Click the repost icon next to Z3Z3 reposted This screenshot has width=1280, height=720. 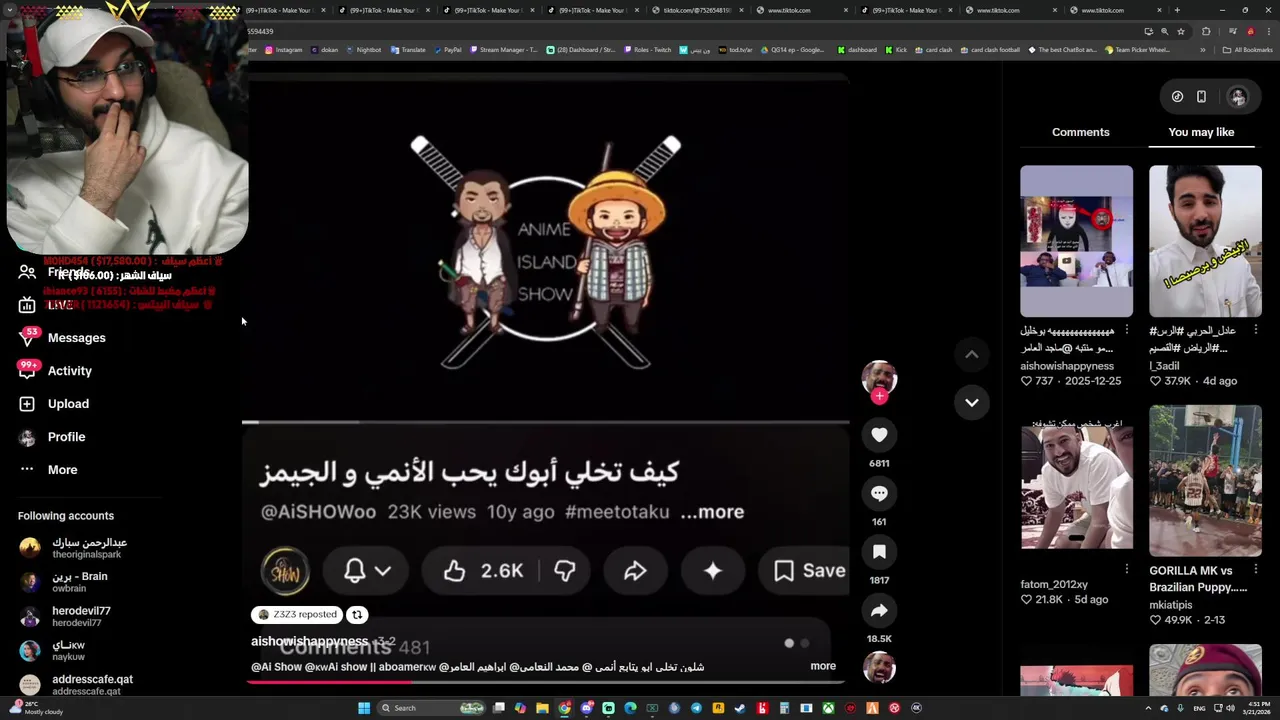coord(357,615)
